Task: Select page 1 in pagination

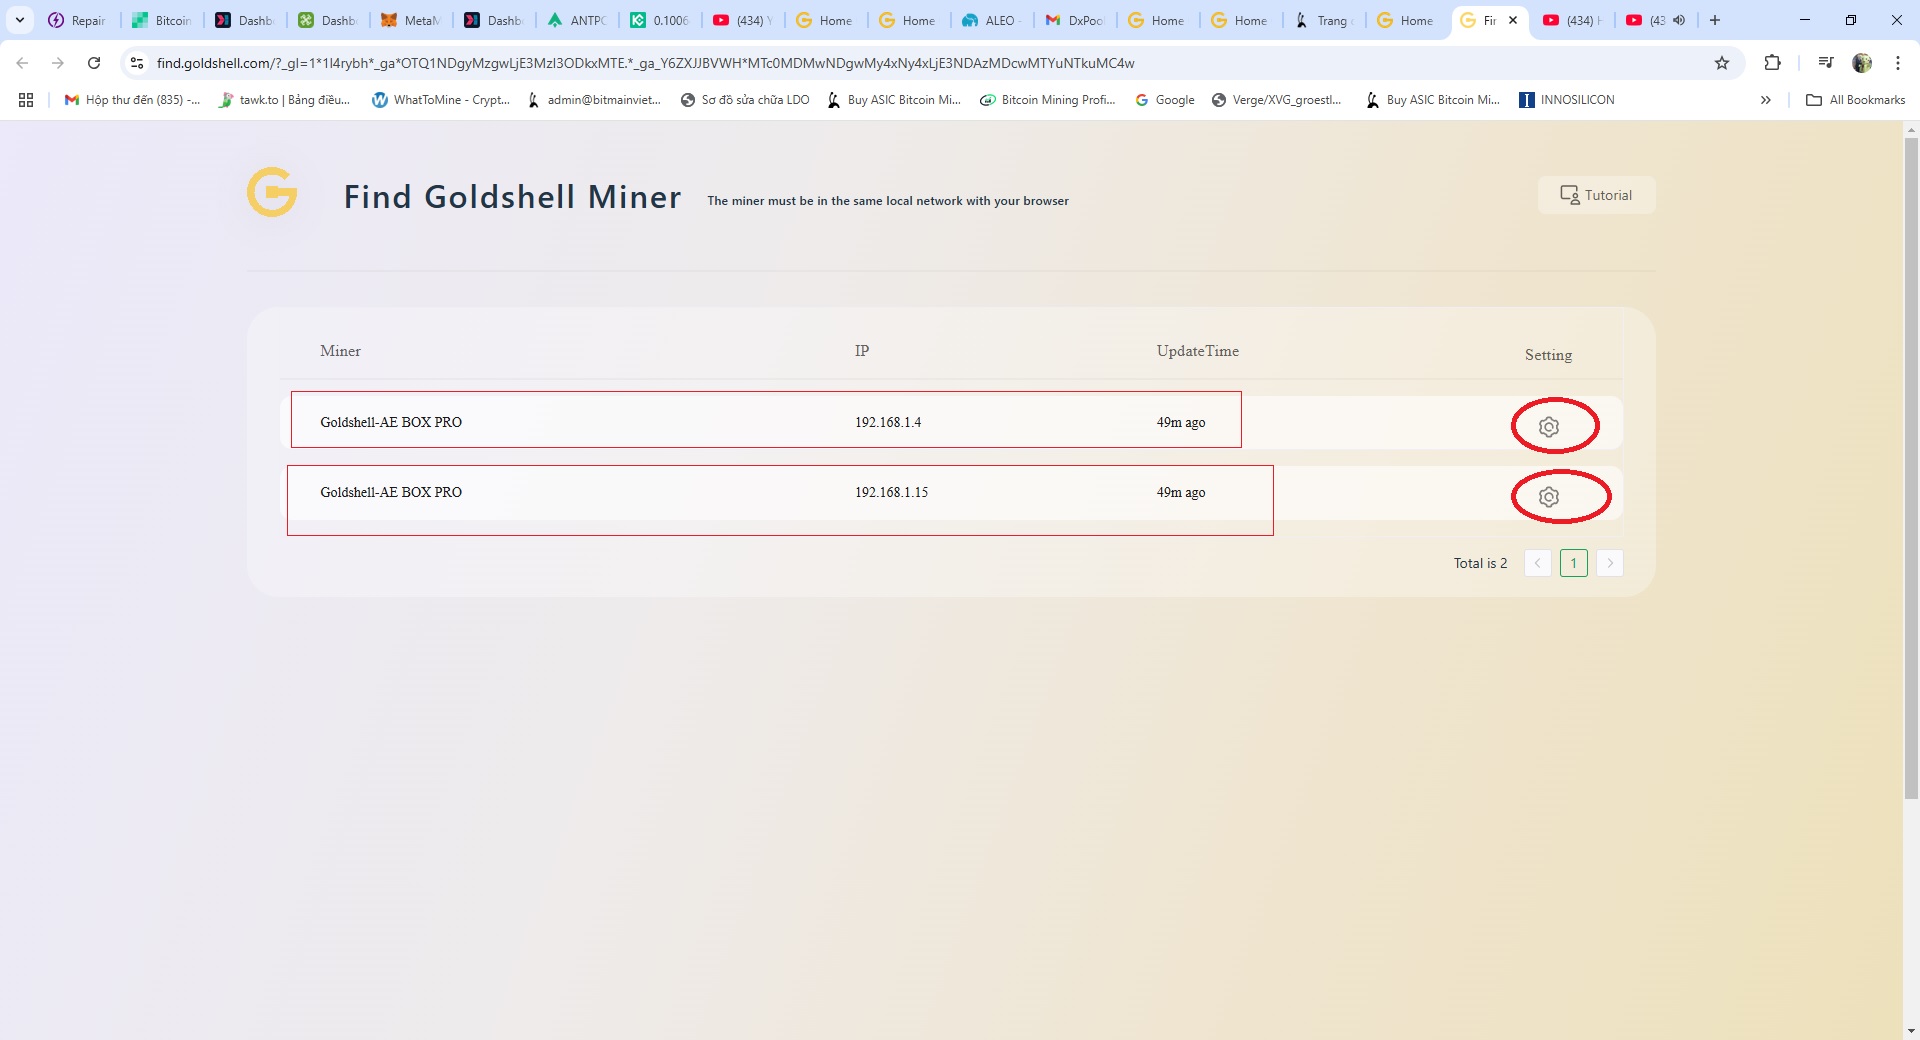Action: (x=1573, y=563)
